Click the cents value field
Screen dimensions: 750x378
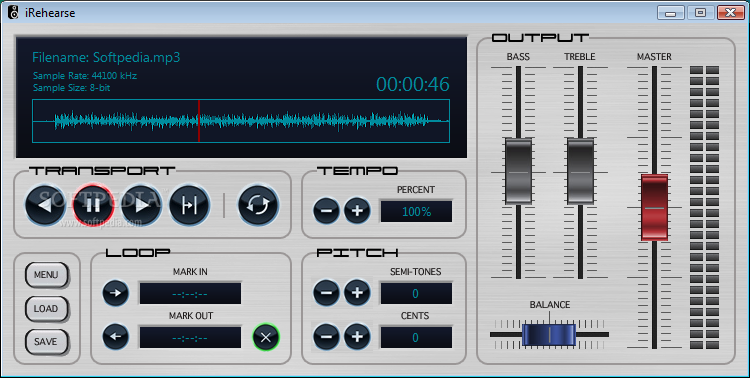point(416,337)
